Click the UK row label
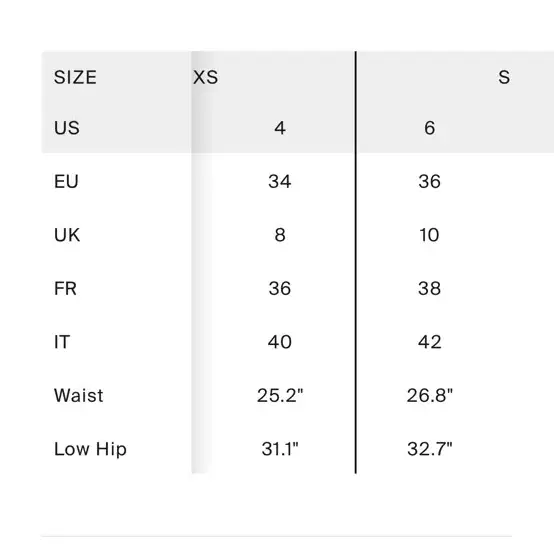 point(67,235)
